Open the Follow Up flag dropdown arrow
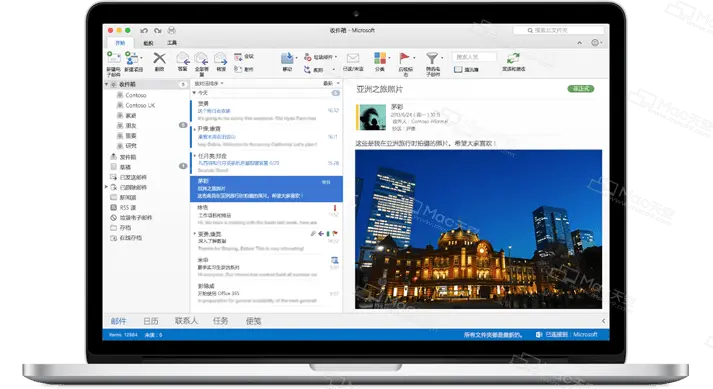Image resolution: width=713 pixels, height=389 pixels. [x=414, y=58]
